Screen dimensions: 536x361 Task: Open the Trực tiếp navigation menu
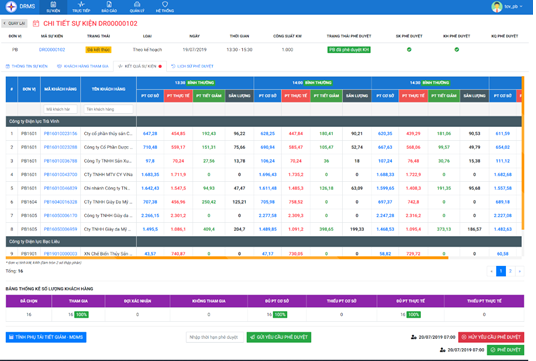(81, 7)
